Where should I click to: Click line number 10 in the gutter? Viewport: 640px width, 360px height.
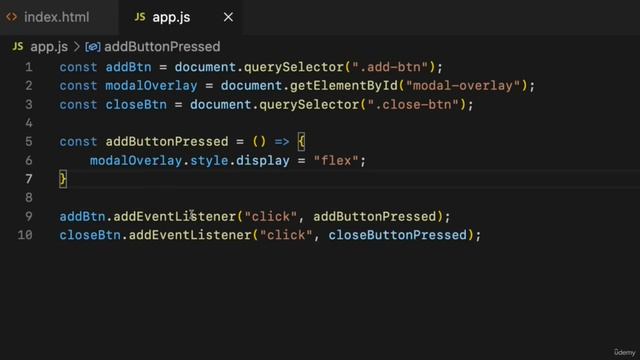pyautogui.click(x=25, y=235)
